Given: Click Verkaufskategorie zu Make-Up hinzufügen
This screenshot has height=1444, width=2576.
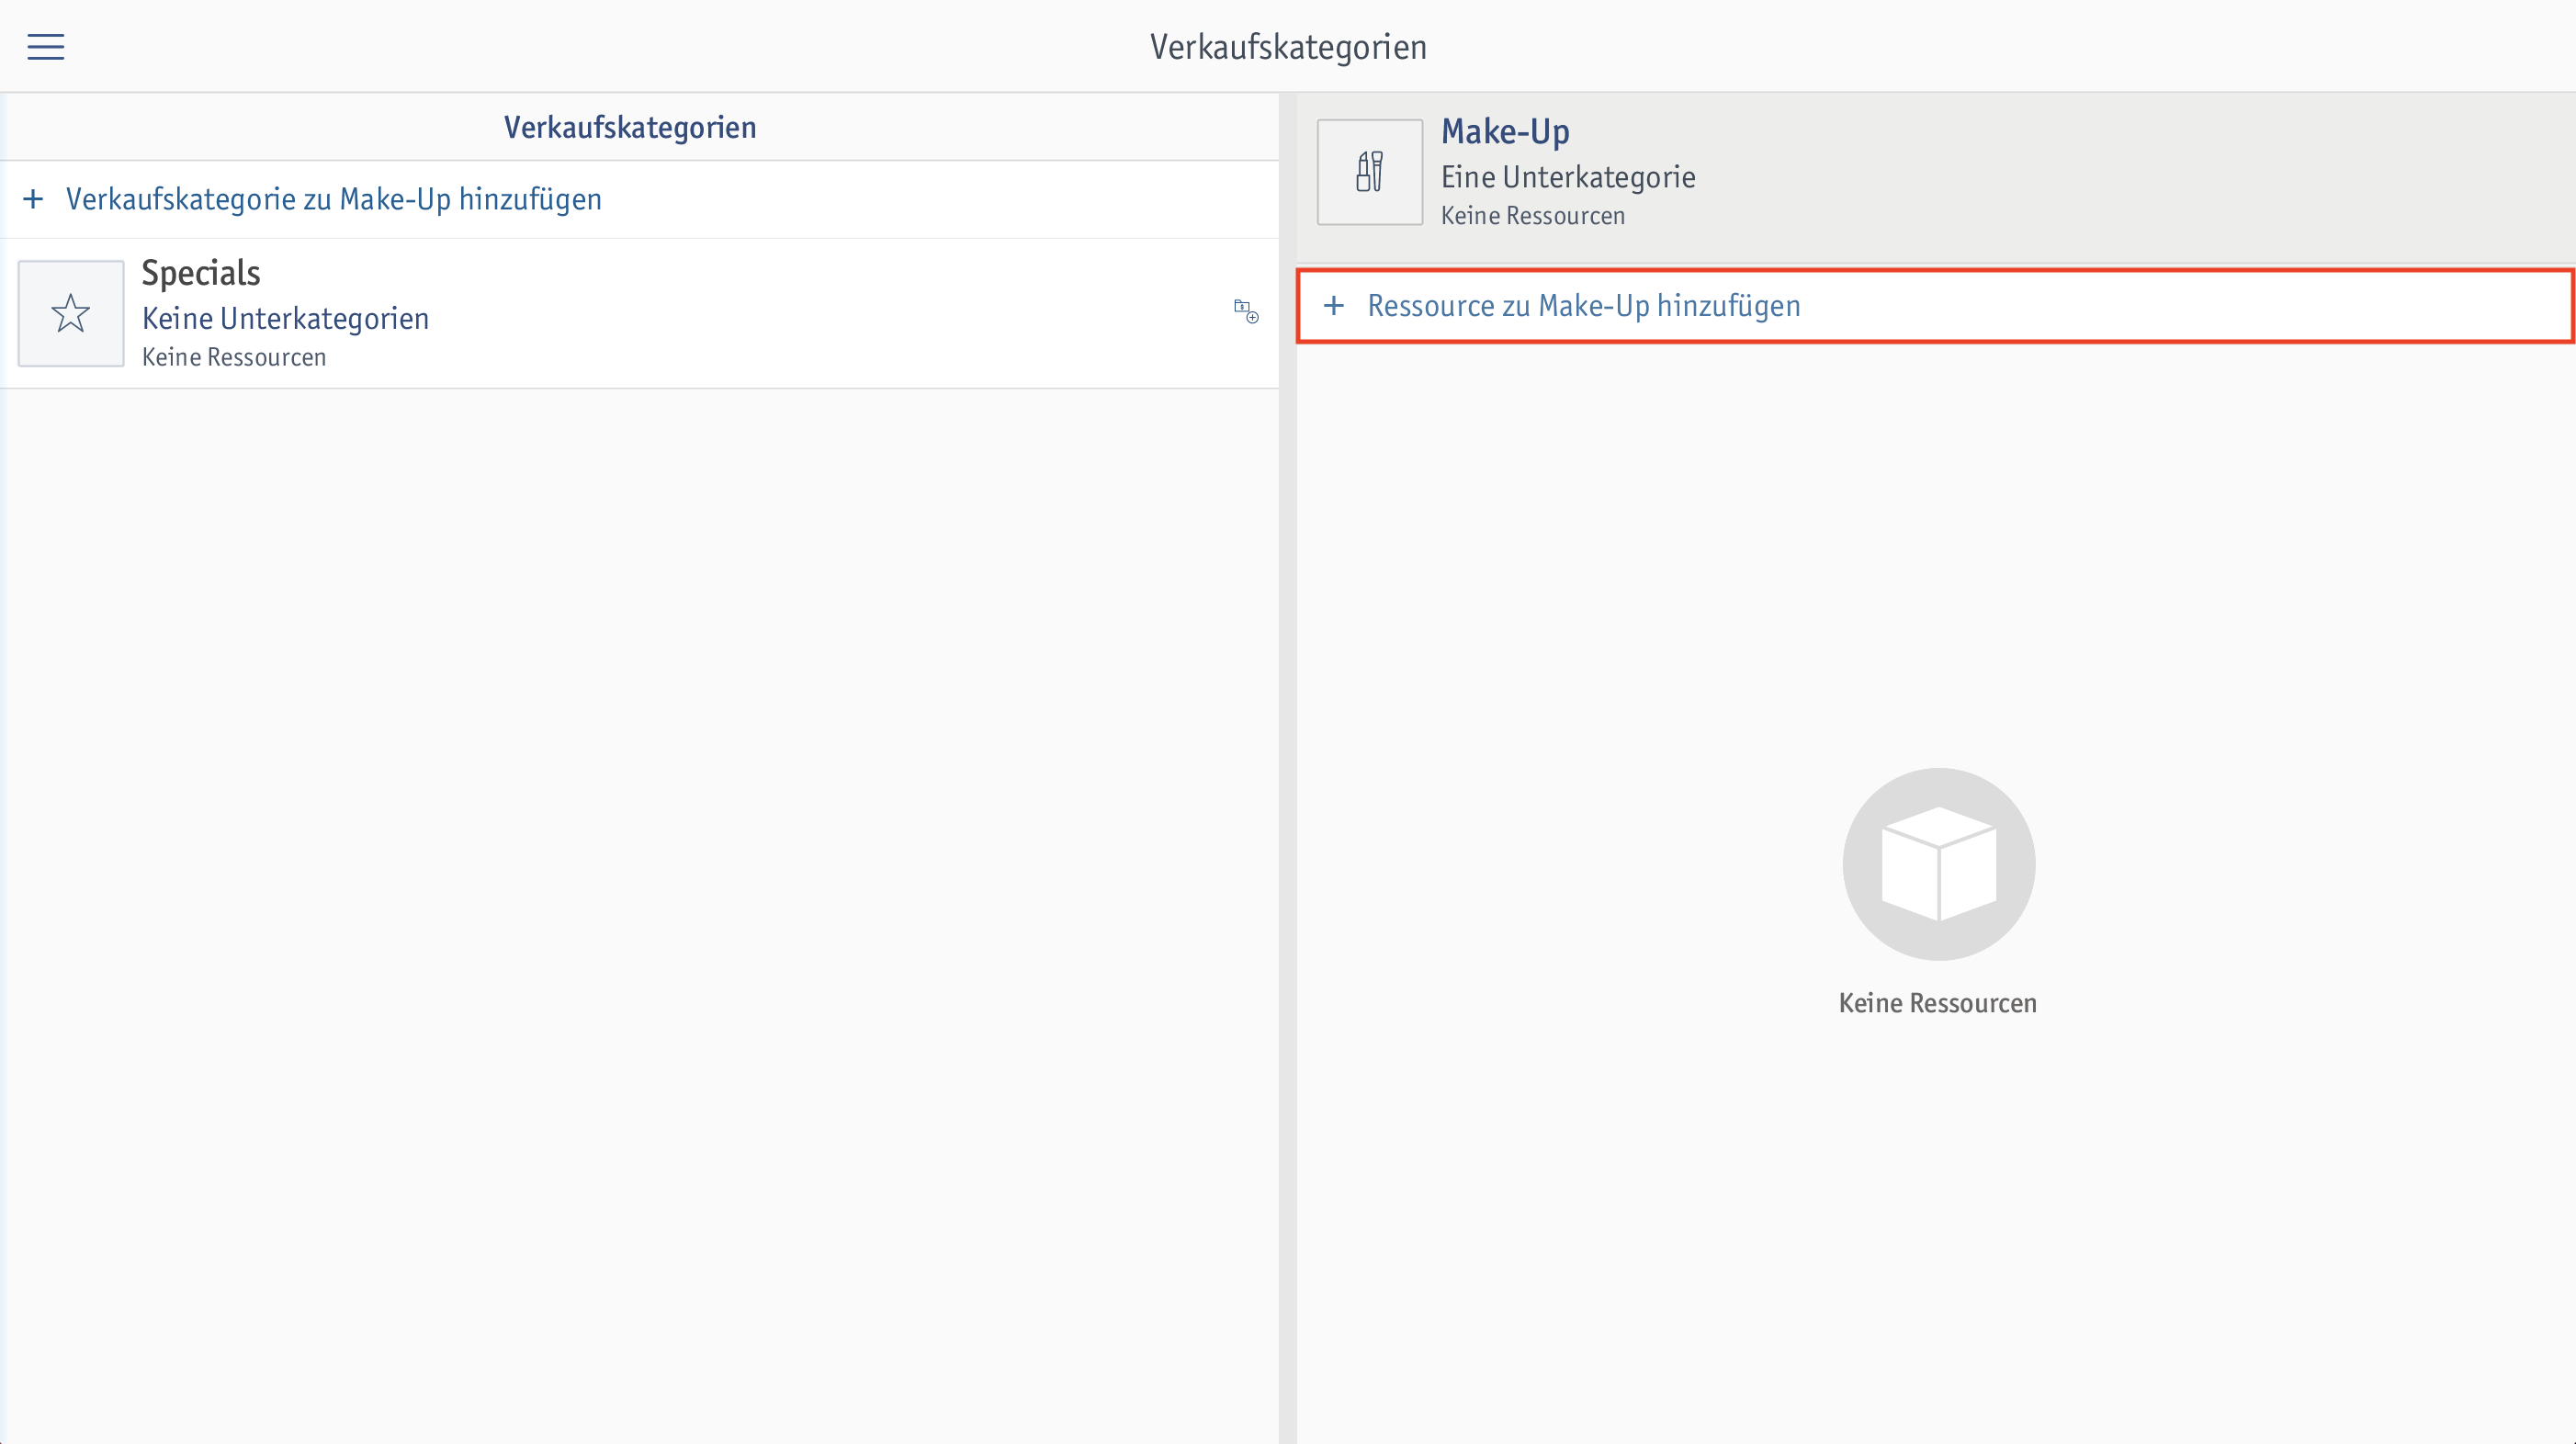Looking at the screenshot, I should pos(334,199).
